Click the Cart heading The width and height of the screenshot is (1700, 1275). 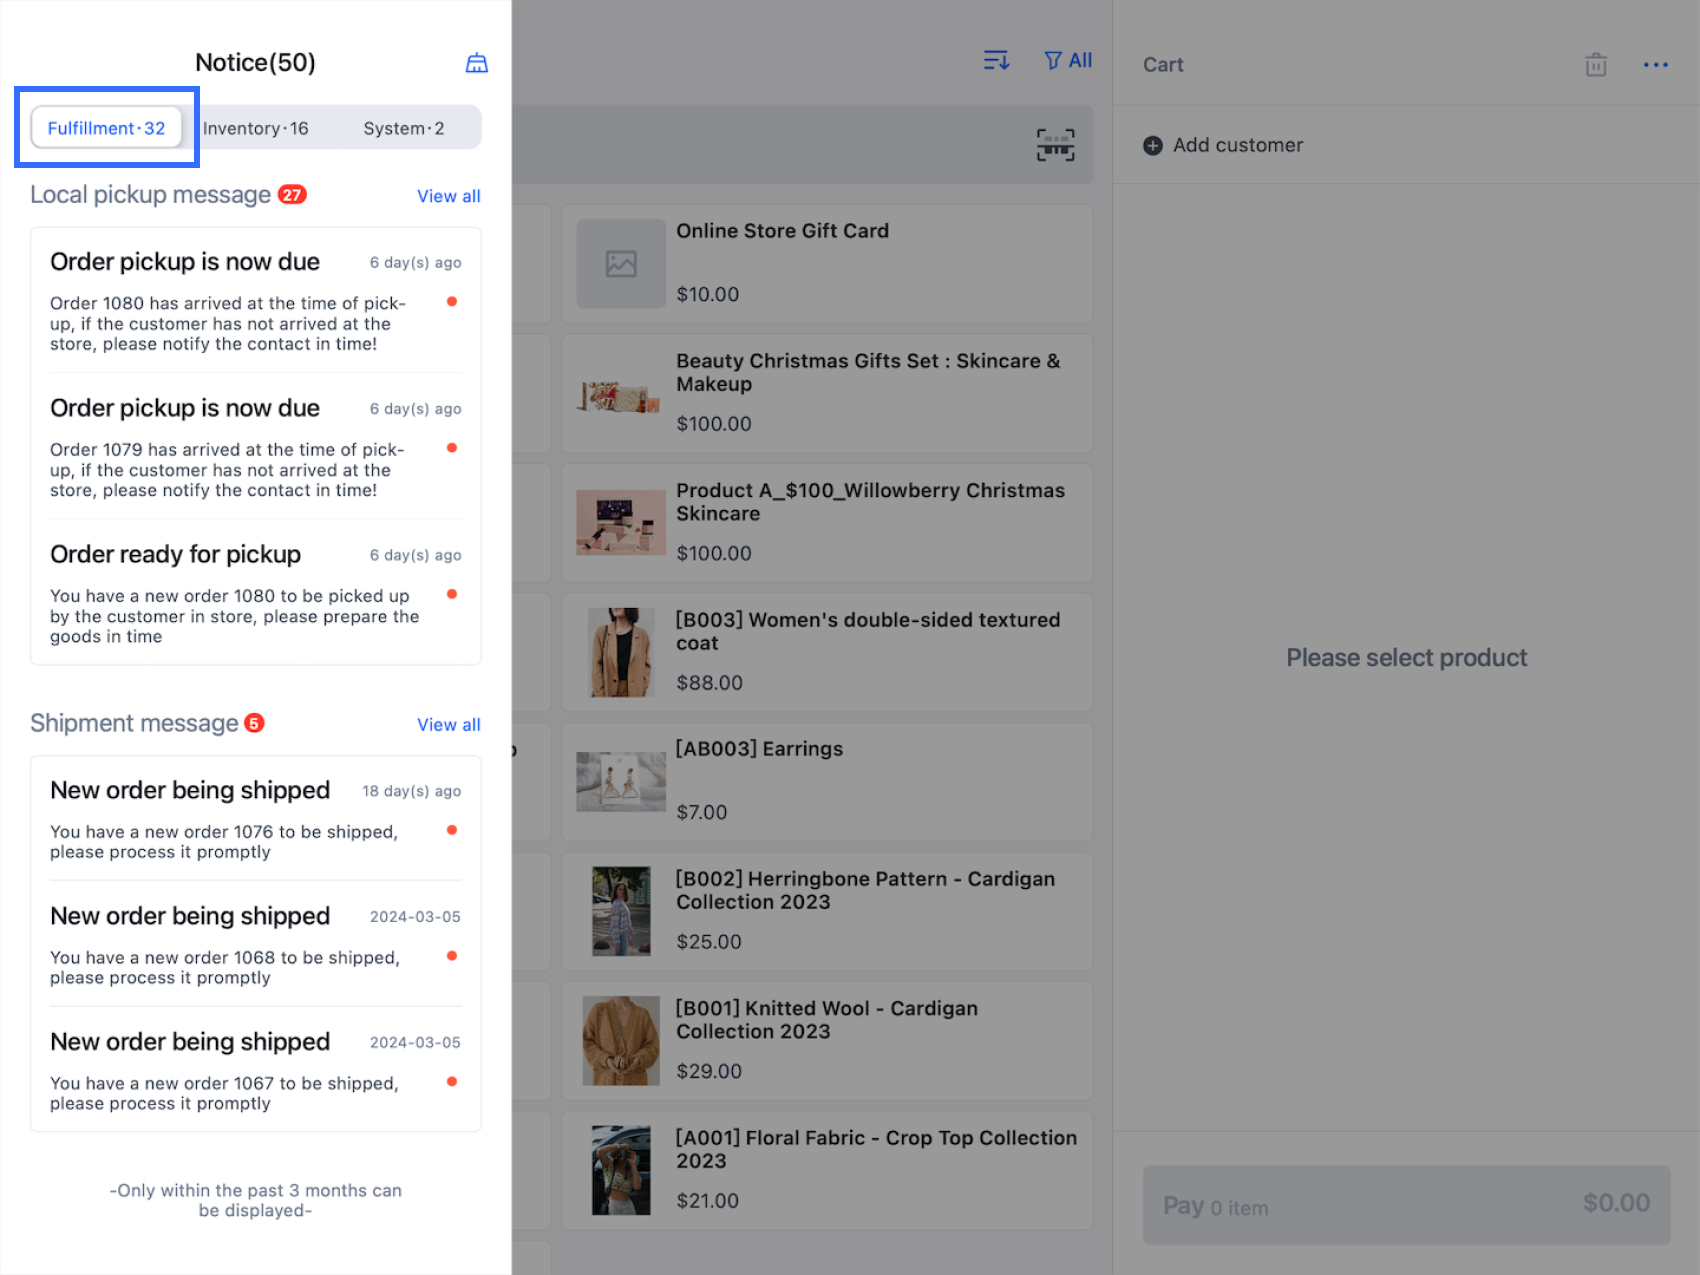click(x=1163, y=65)
